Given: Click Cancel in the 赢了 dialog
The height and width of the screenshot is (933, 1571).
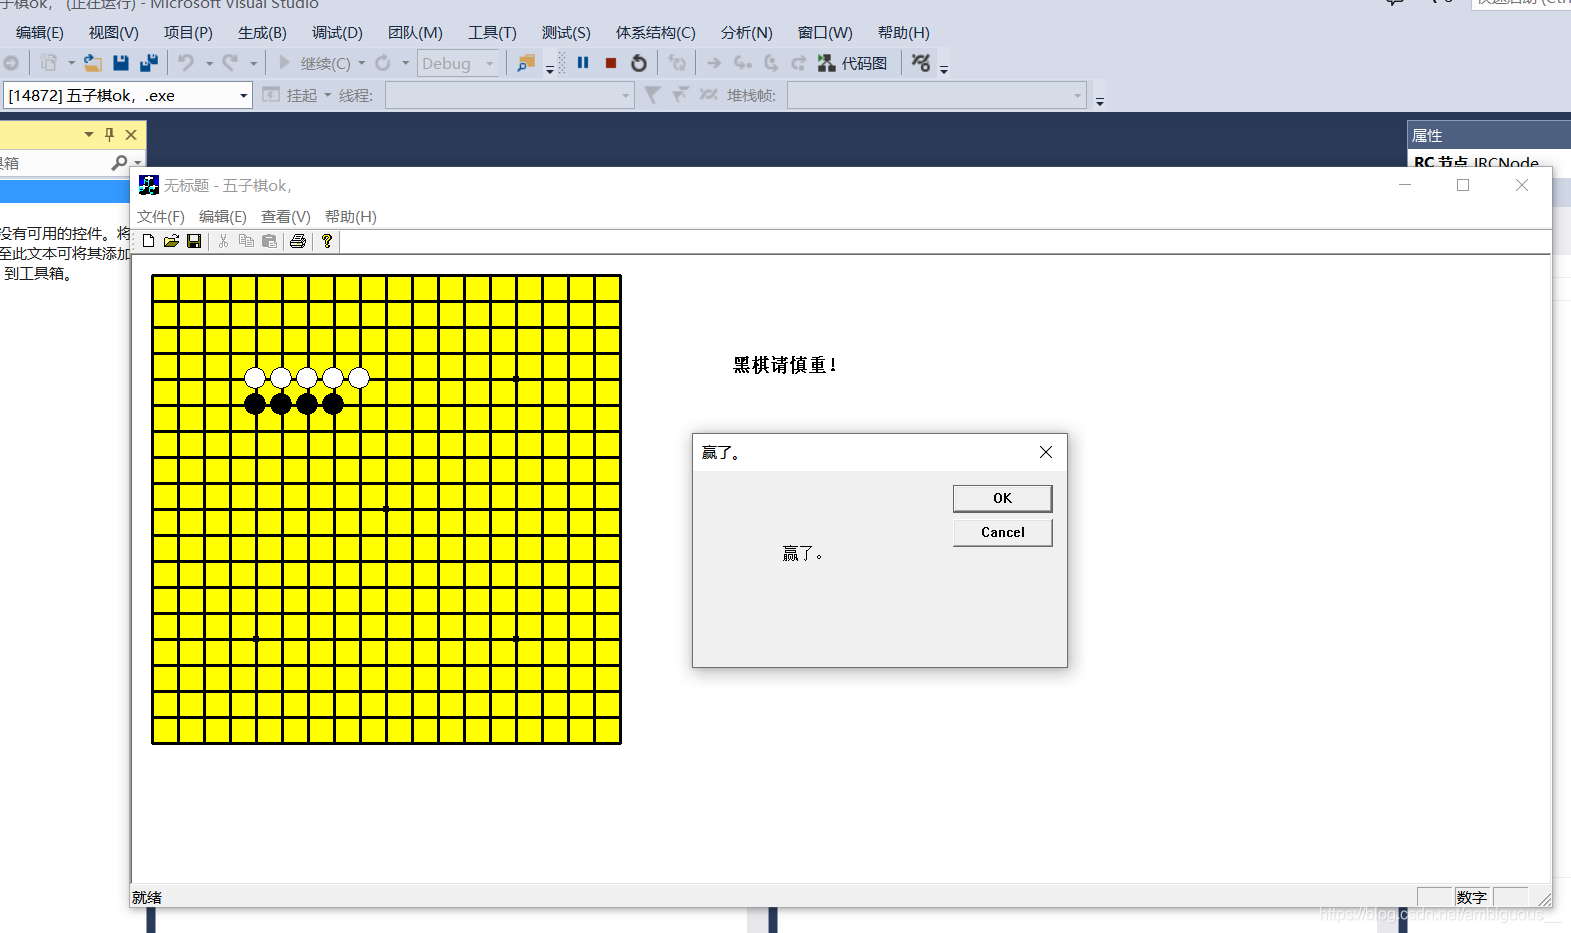Looking at the screenshot, I should tap(1002, 532).
